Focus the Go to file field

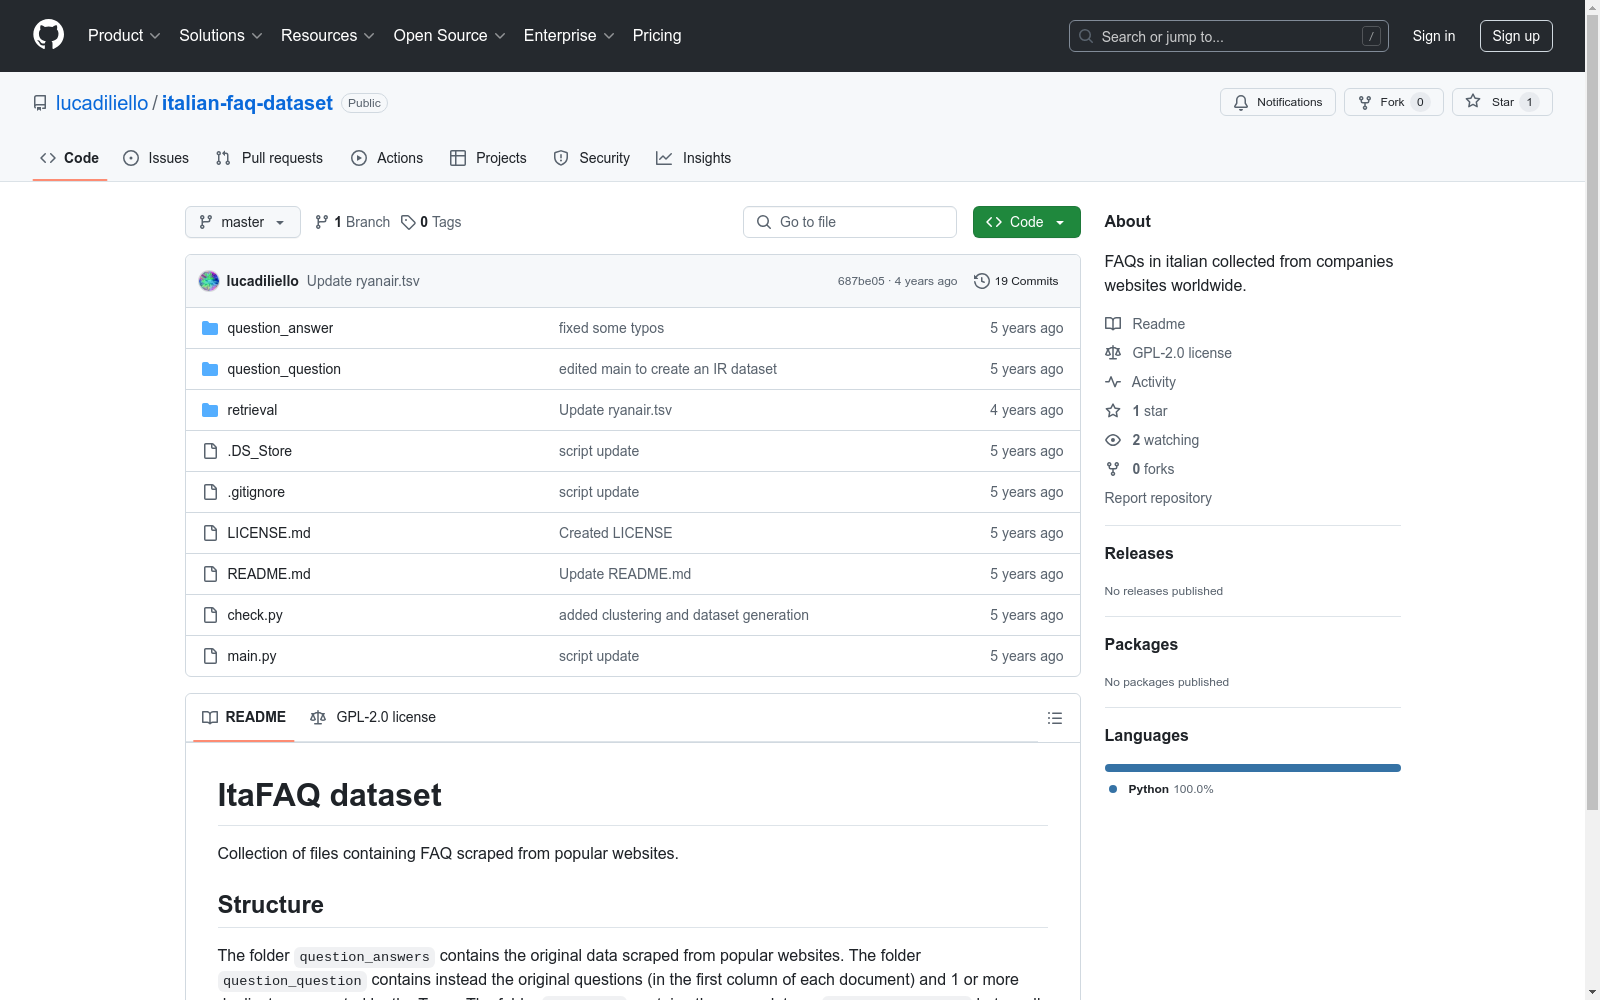pos(850,222)
